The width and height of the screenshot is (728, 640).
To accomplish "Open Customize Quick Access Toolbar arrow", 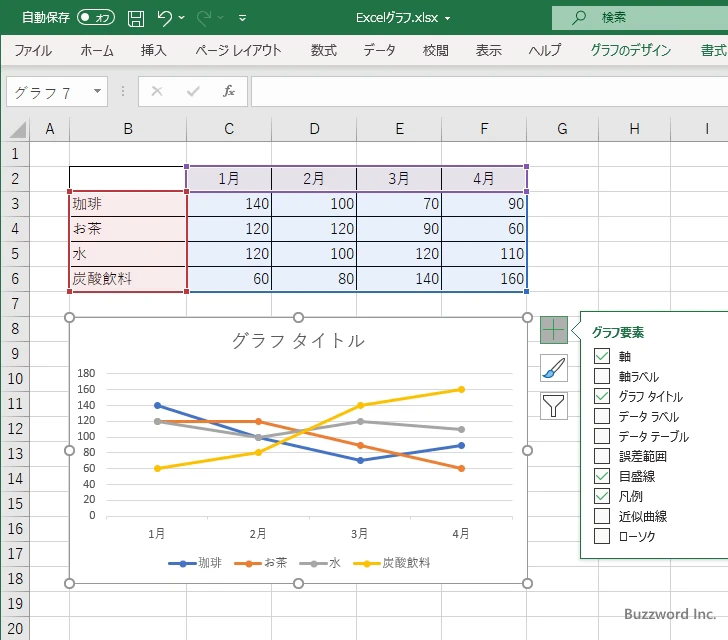I will coord(242,19).
